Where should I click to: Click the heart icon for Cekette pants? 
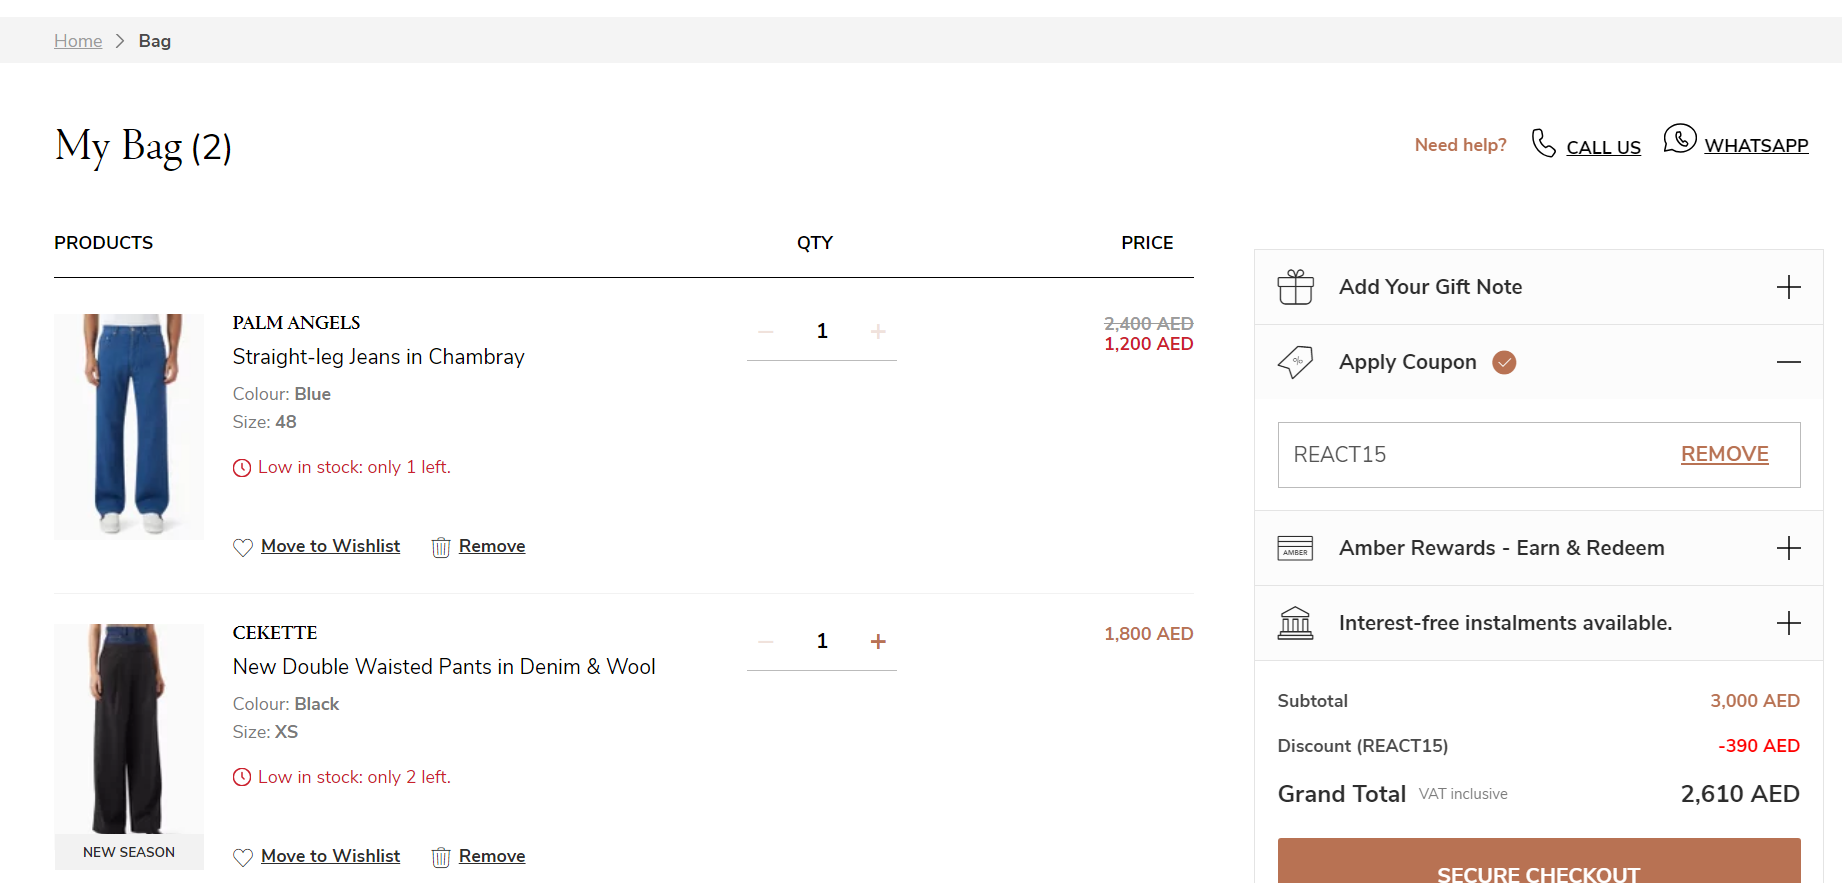pyautogui.click(x=243, y=857)
